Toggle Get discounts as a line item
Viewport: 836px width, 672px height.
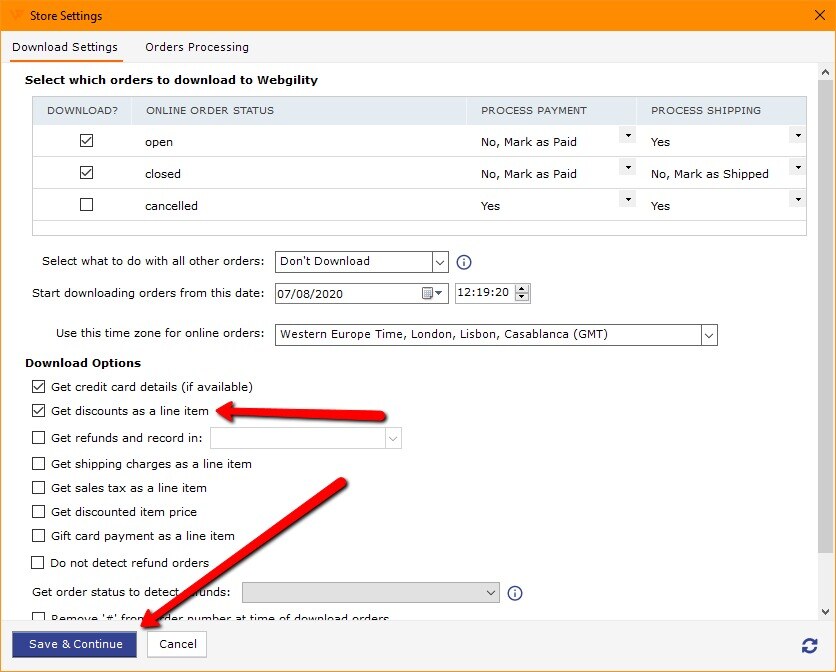click(38, 410)
